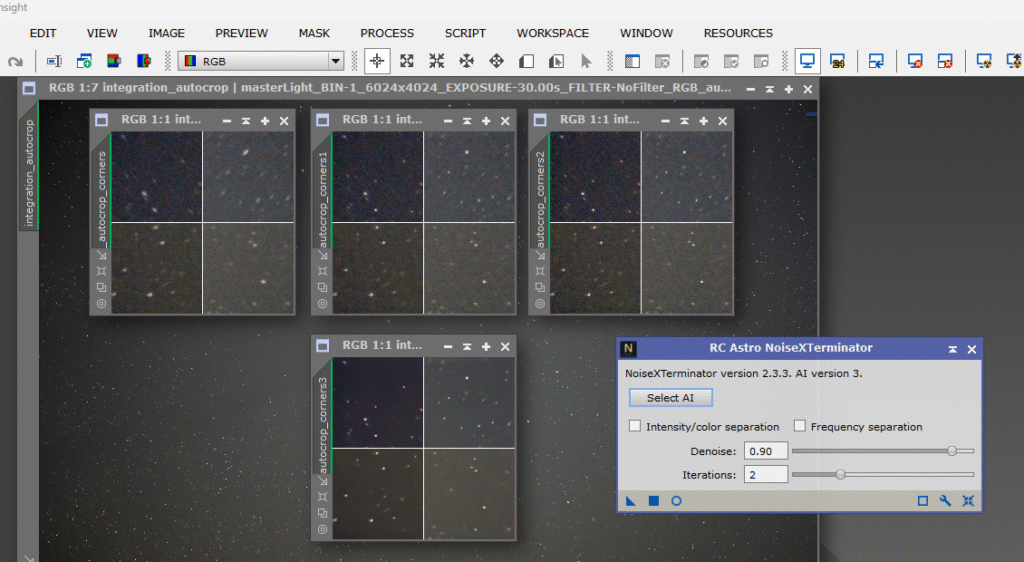The width and height of the screenshot is (1024, 562).
Task: Open the RGB display channel dropdown
Action: pos(261,61)
